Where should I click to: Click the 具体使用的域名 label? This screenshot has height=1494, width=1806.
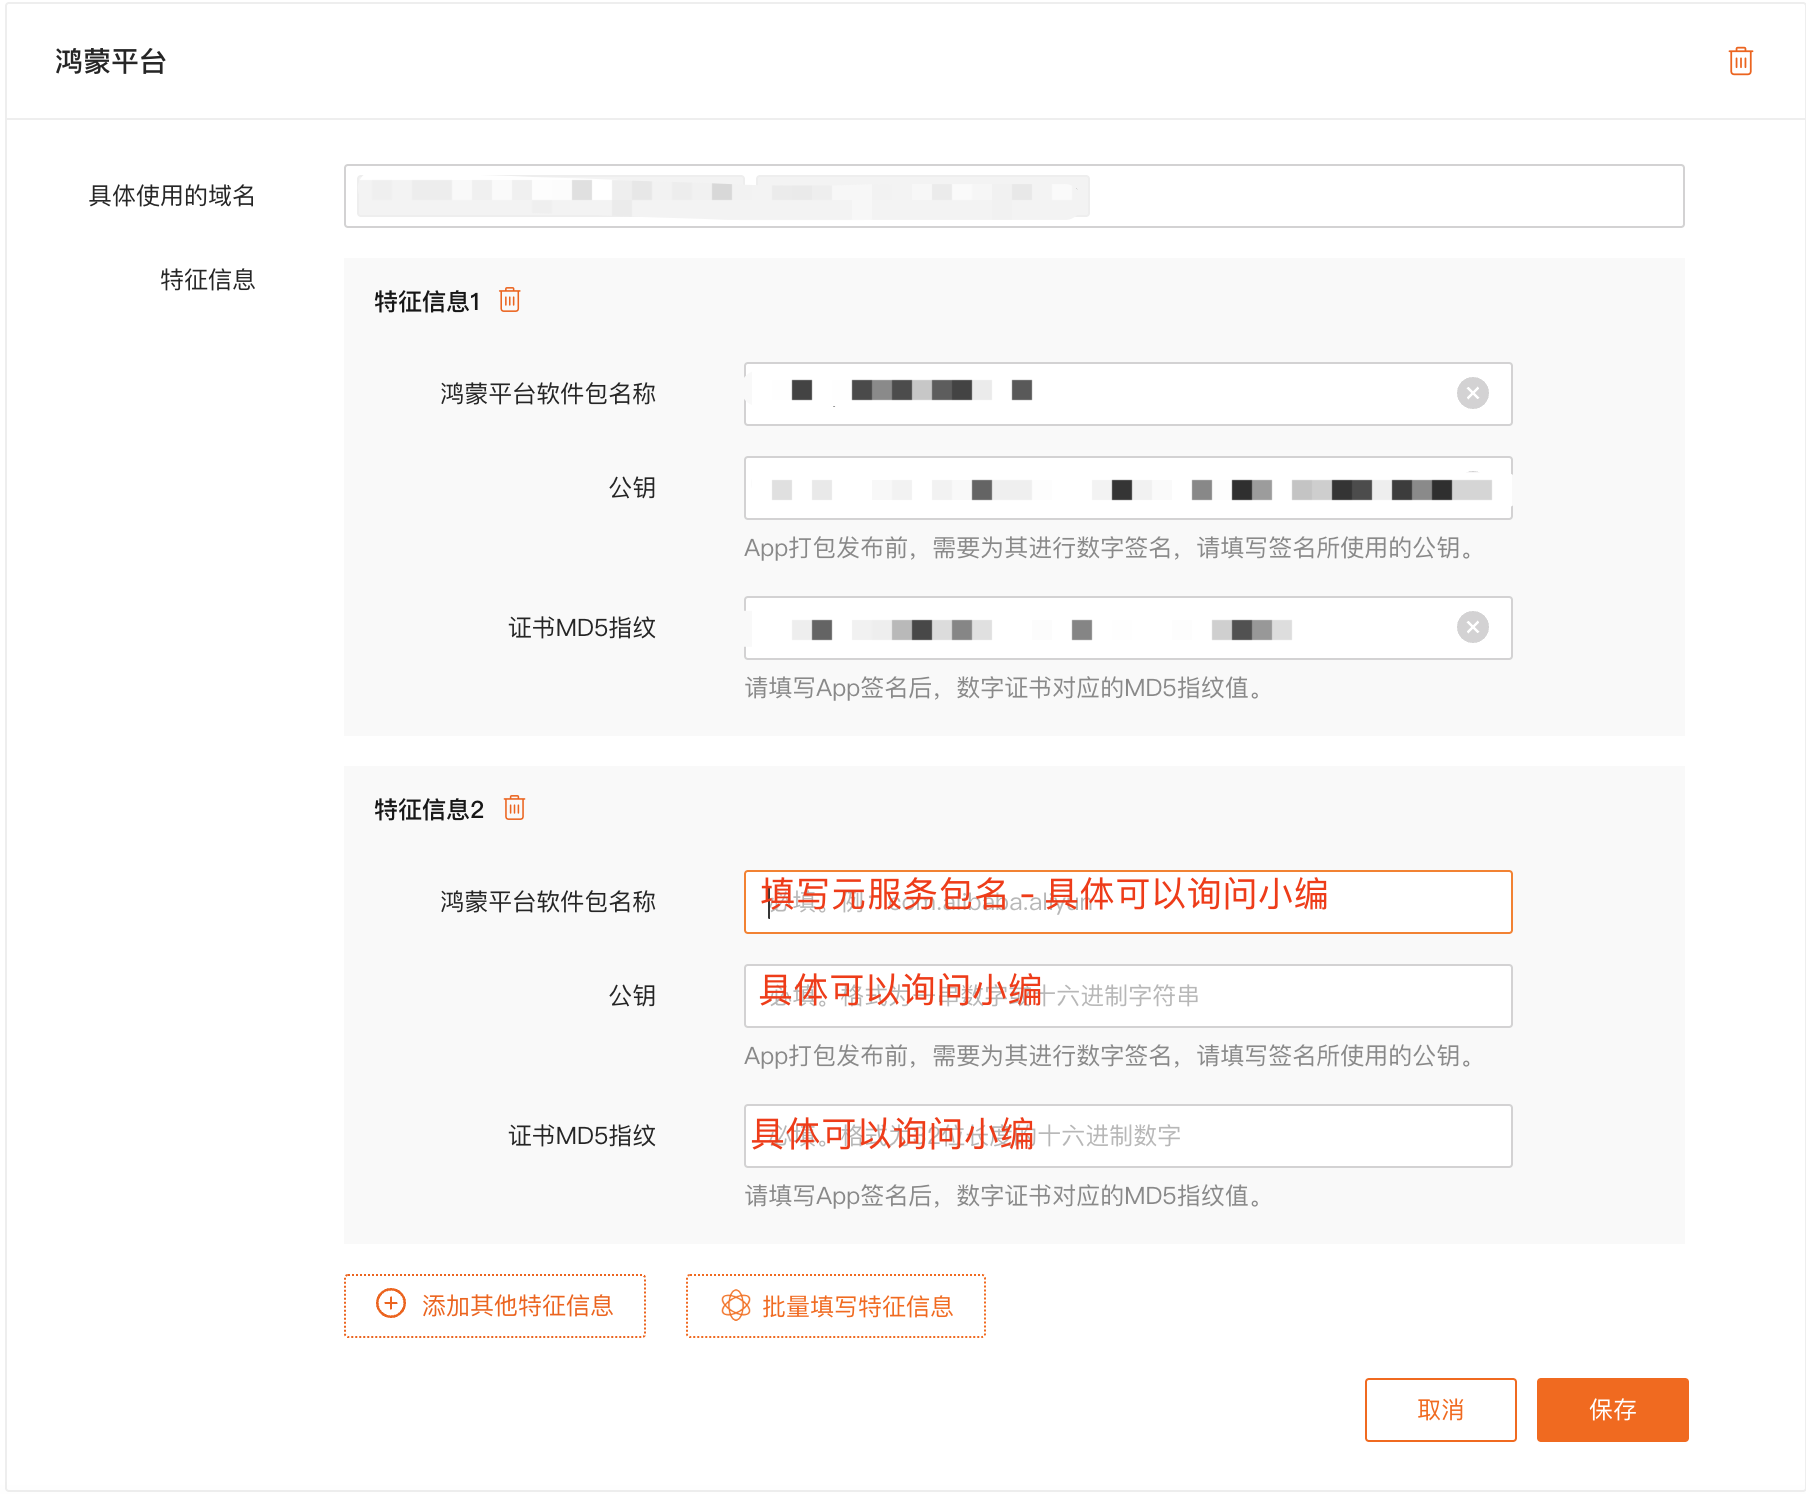pyautogui.click(x=172, y=196)
